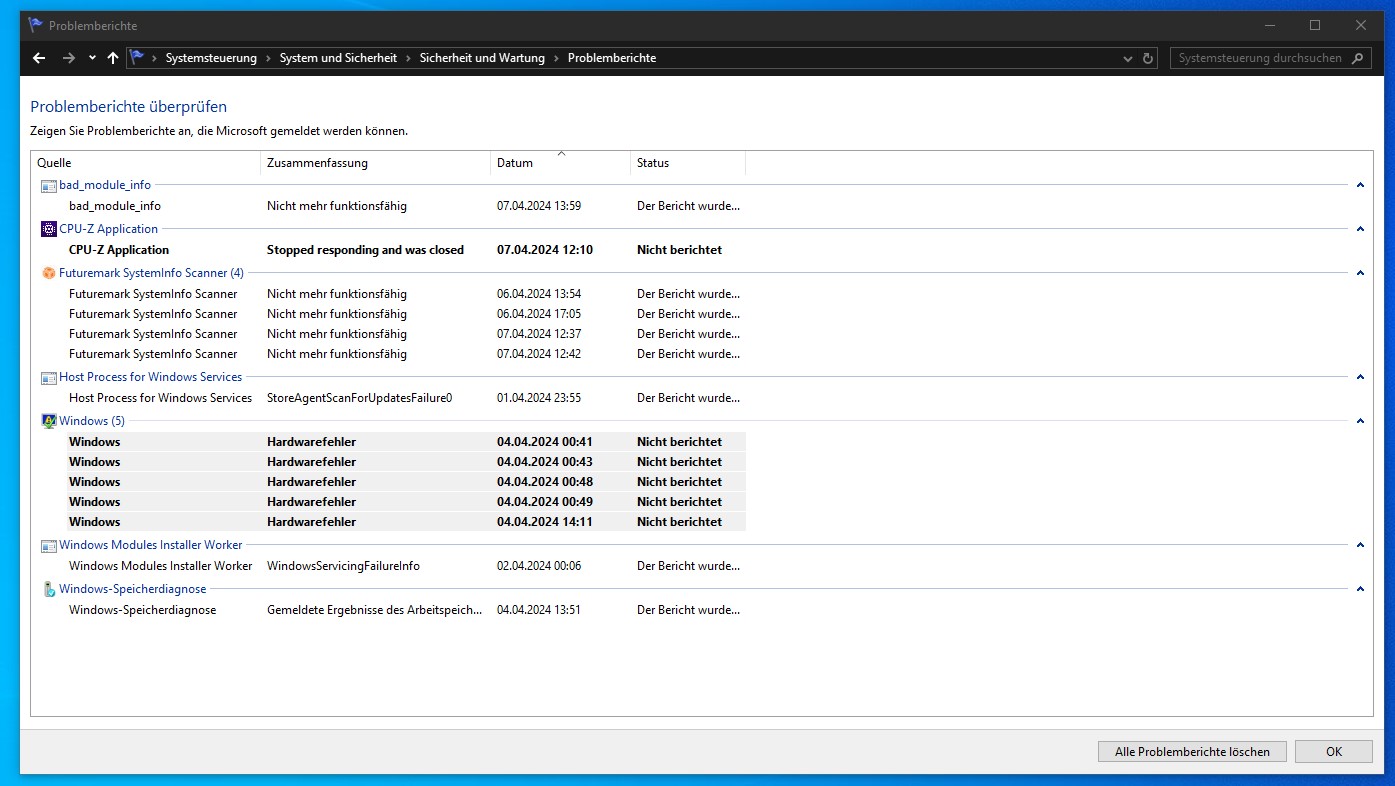Select Futuremark SystemInfo Scanner (4) group header
This screenshot has width=1395, height=786.
151,273
